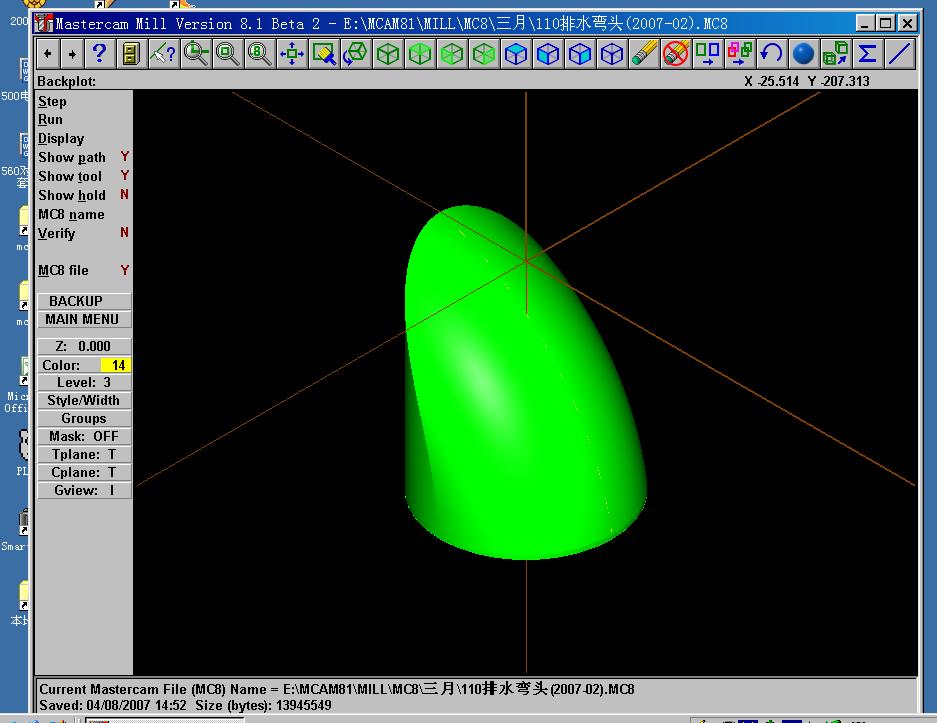Click the Undelete crossed-eraser icon
The width and height of the screenshot is (937, 723).
(x=676, y=54)
